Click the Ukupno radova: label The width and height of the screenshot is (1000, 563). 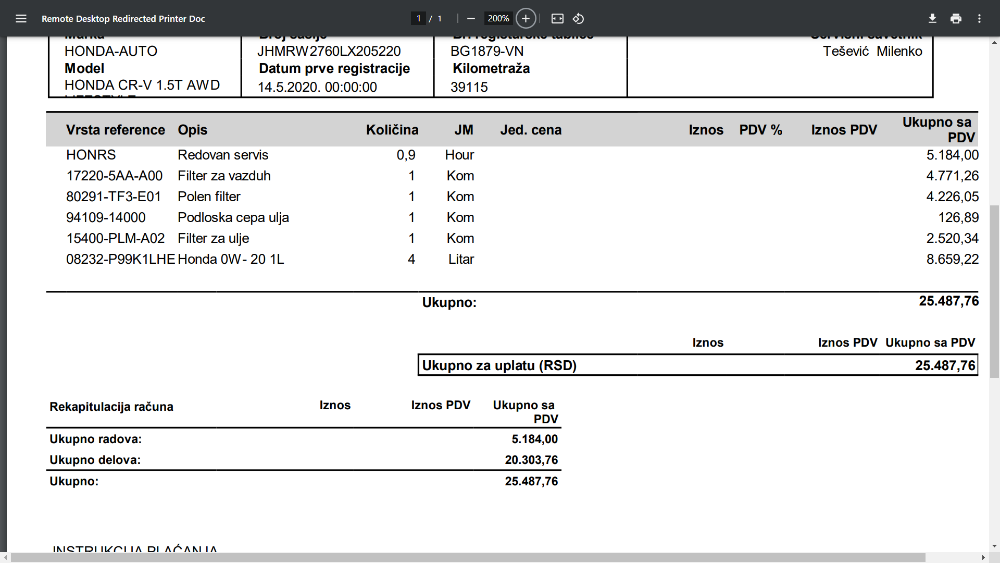click(96, 439)
